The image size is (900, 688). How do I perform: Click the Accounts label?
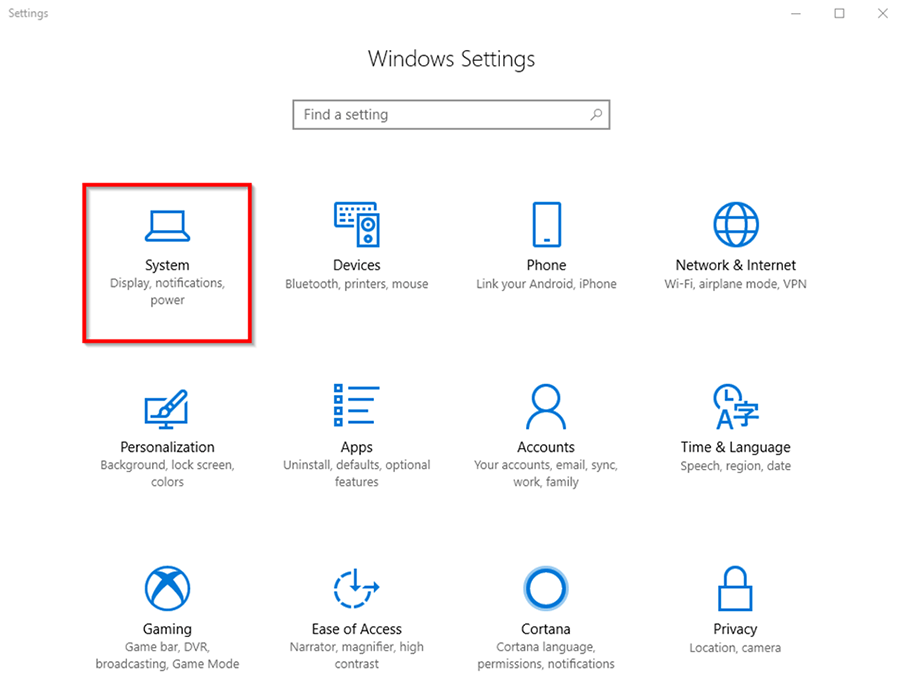546,447
